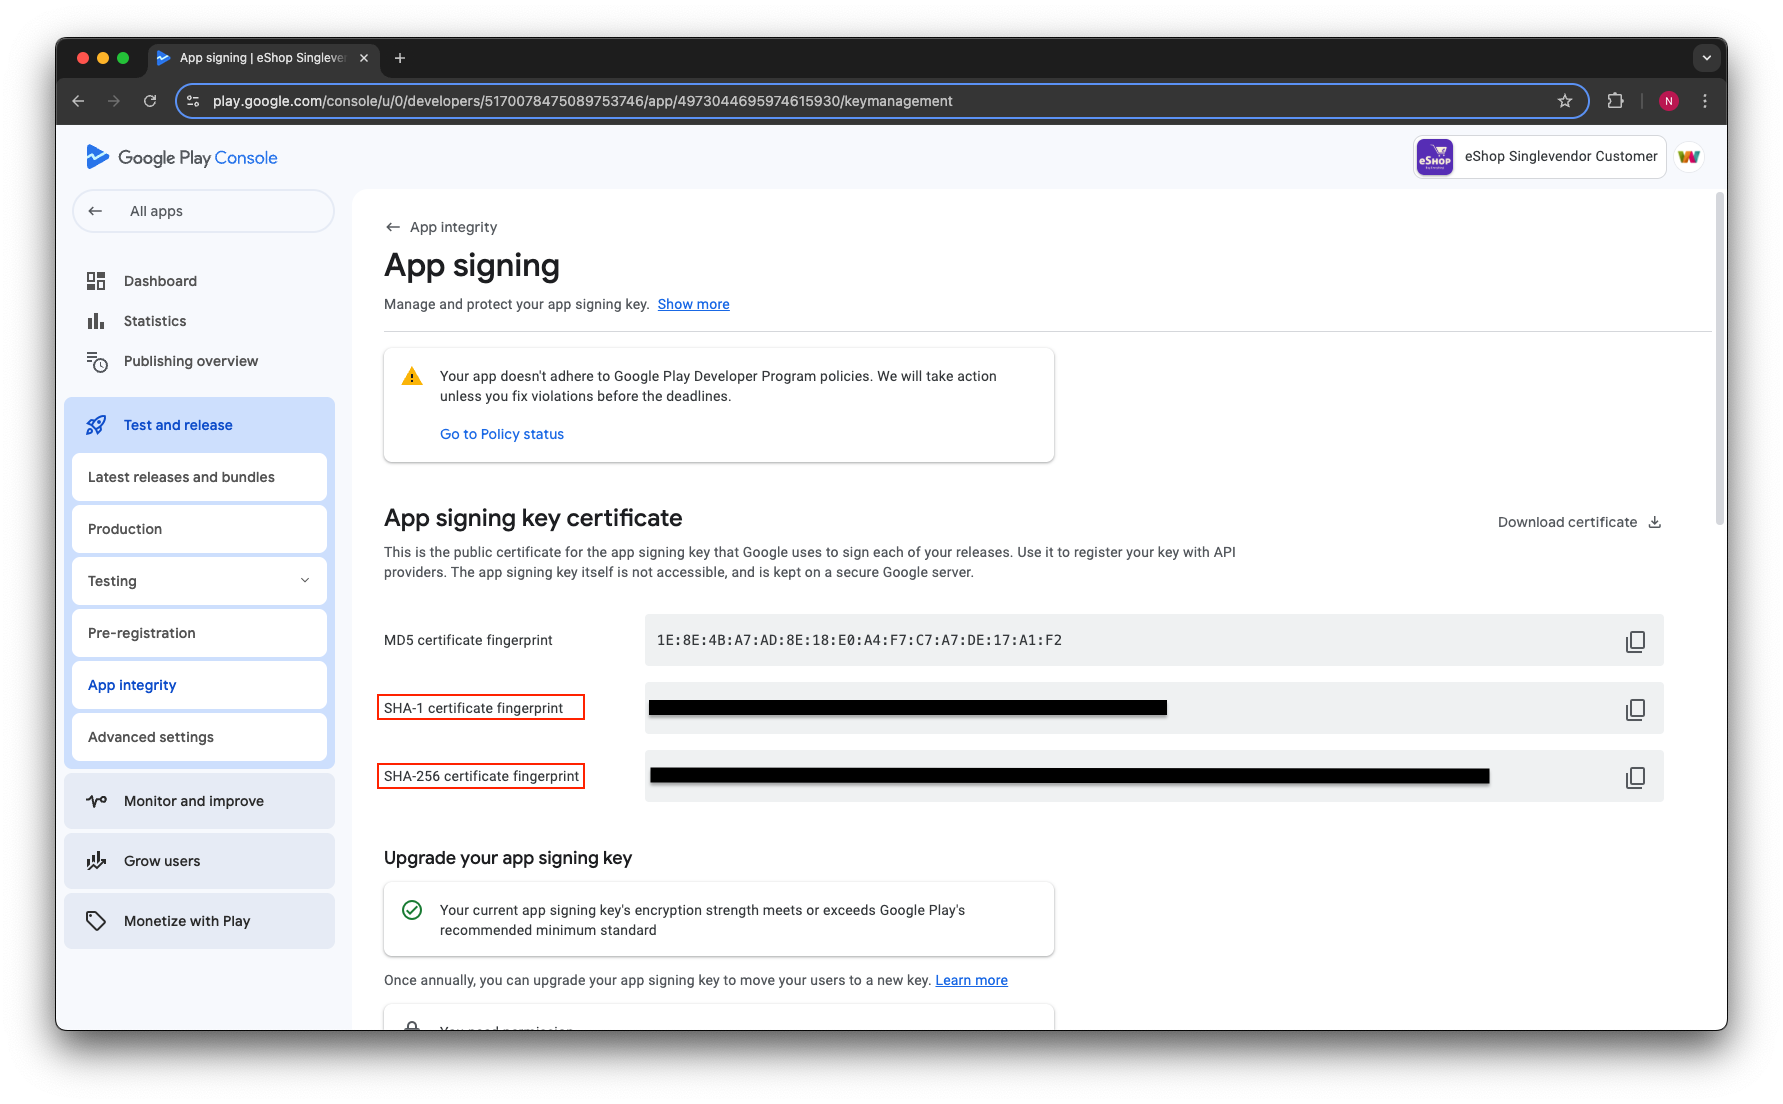Bookmark this page with the star icon
The height and width of the screenshot is (1104, 1783).
tap(1565, 101)
